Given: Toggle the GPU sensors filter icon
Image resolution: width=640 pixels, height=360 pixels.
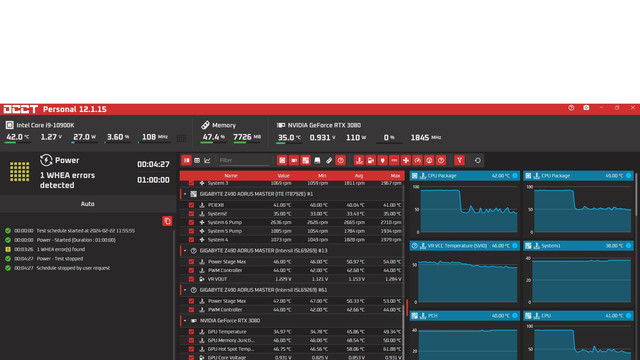Looking at the screenshot, I should 294,160.
